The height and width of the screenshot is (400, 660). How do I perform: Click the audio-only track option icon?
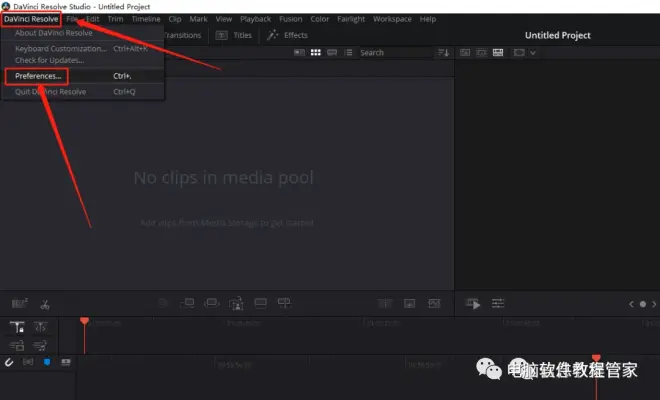coord(40,346)
